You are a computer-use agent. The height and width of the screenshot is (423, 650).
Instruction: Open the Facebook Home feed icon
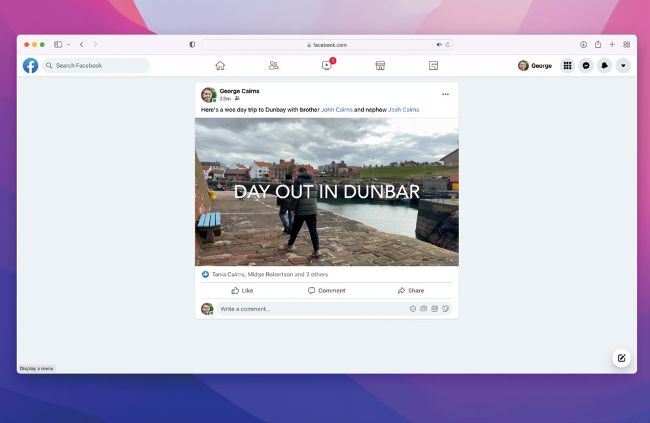(220, 65)
